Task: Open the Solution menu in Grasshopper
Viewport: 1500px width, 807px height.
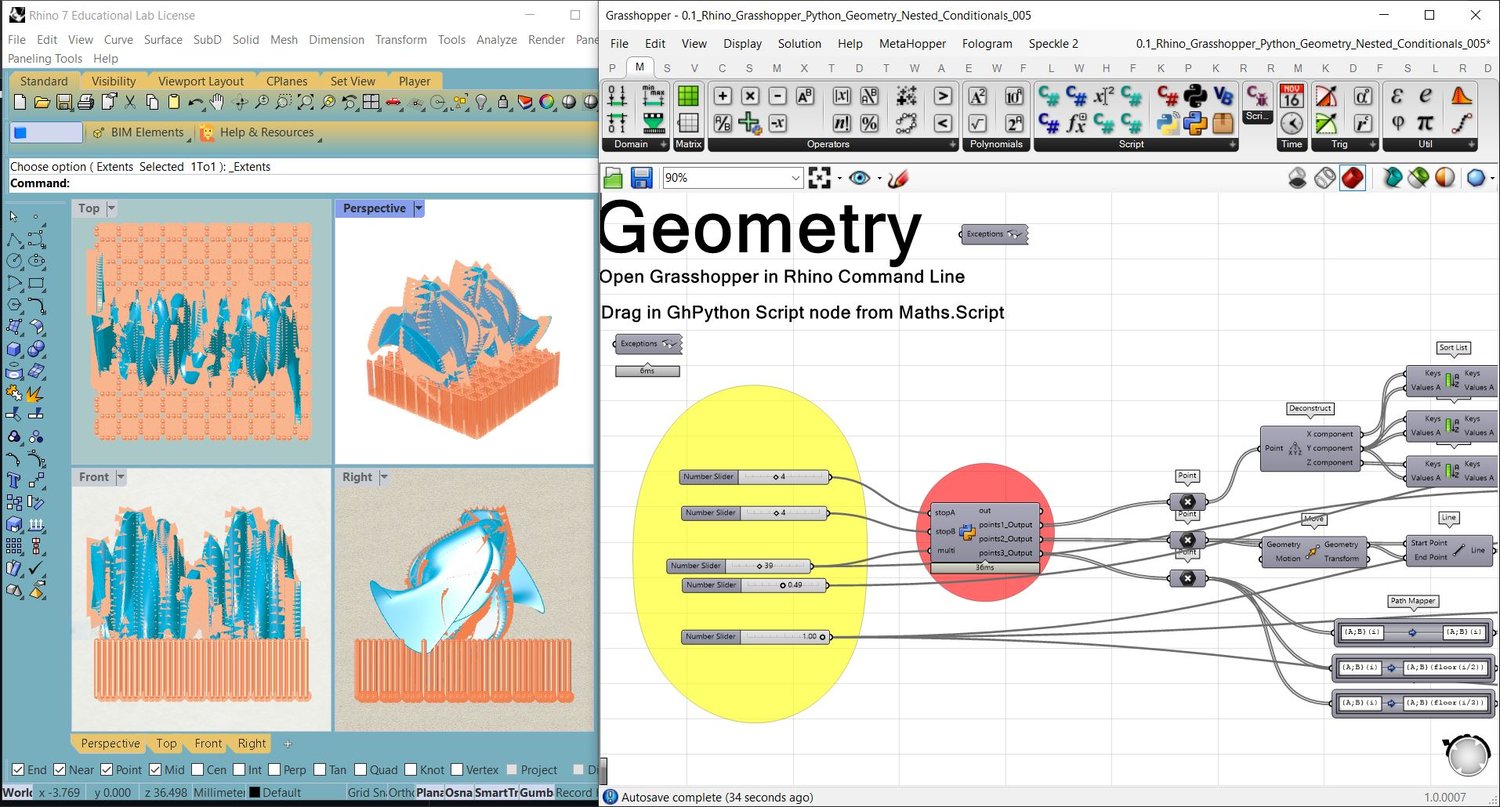Action: tap(799, 44)
